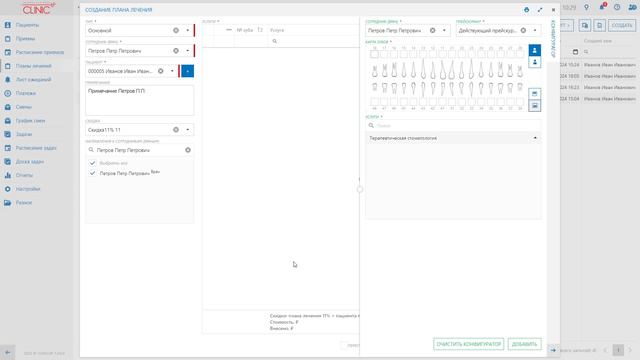Clear the Действующий прейскурант field
Viewport: 640px width, 360px height.
(x=523, y=30)
